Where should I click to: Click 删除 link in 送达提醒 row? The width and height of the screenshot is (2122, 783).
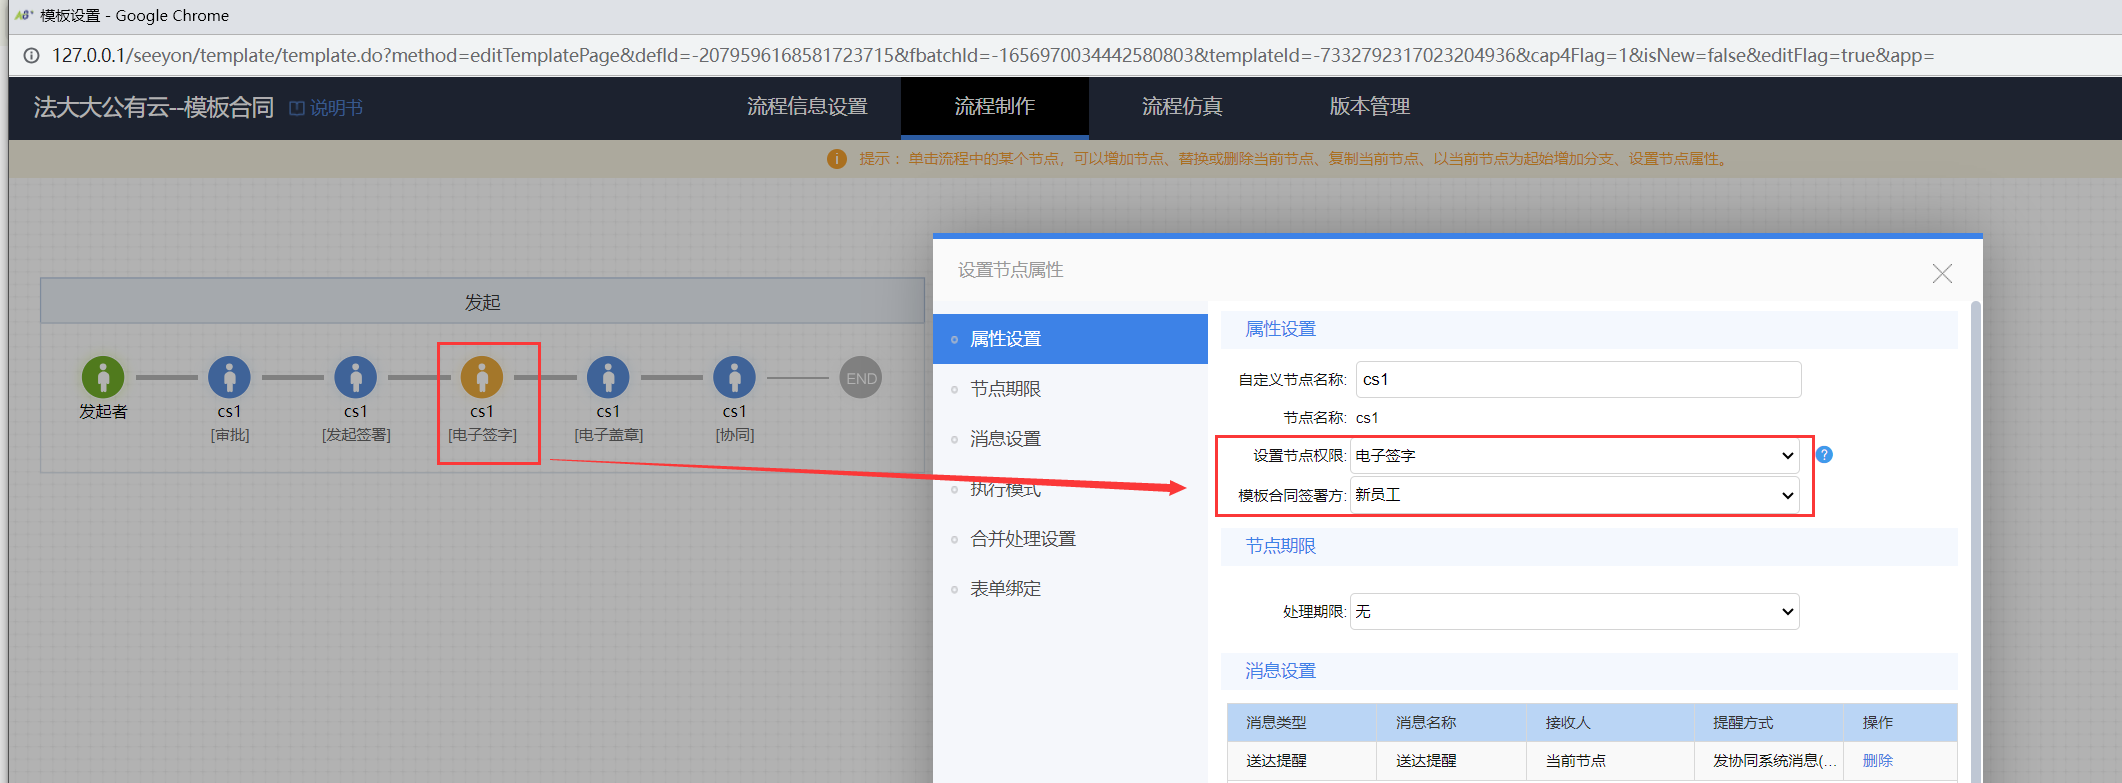click(1877, 761)
